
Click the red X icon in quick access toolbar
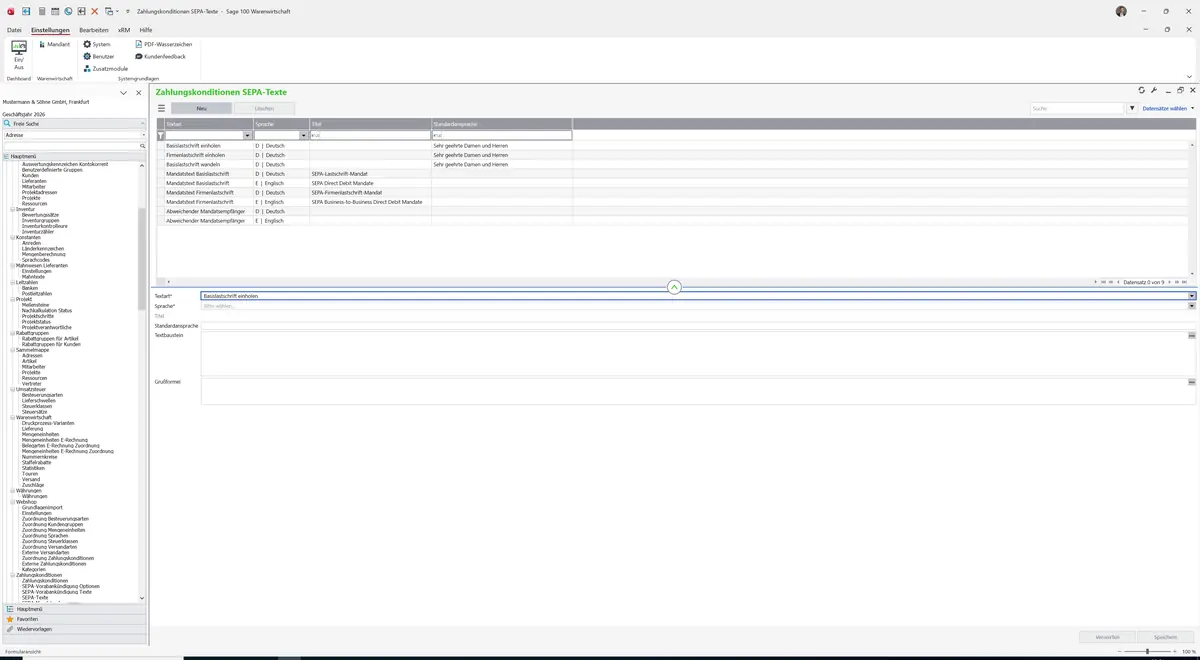[95, 10]
